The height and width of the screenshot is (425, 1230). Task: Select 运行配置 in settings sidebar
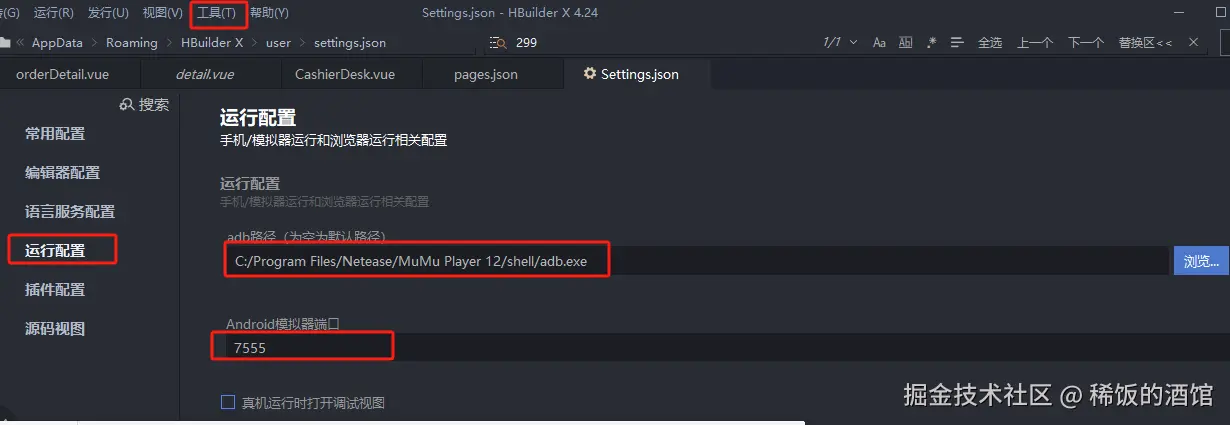coord(55,251)
